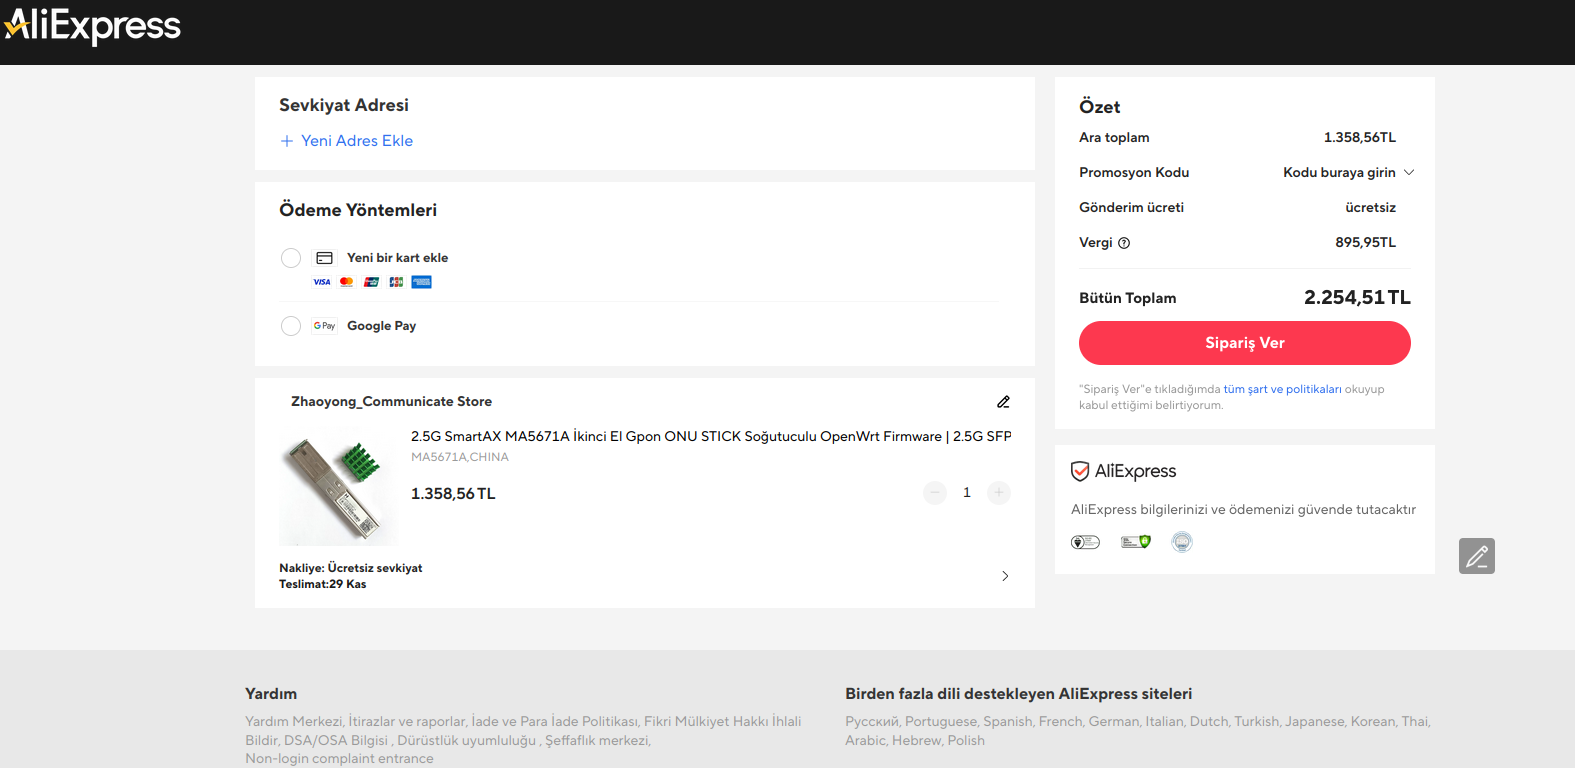Switch to the Русский AliExpress site
This screenshot has width=1575, height=768.
871,721
